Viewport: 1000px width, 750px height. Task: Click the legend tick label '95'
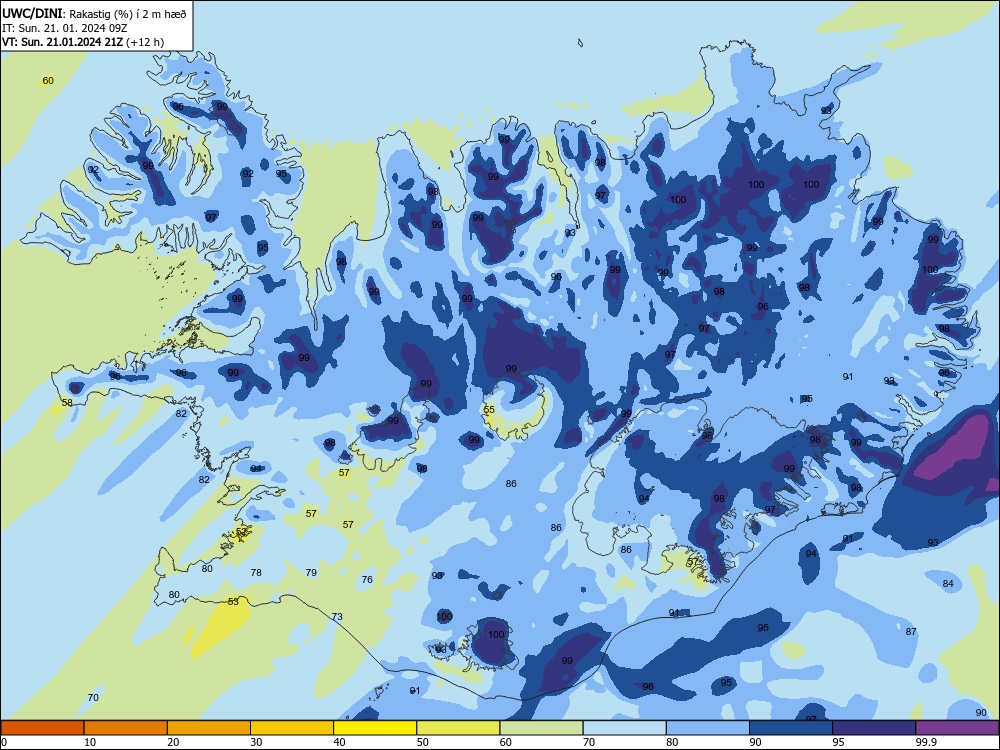coord(838,742)
